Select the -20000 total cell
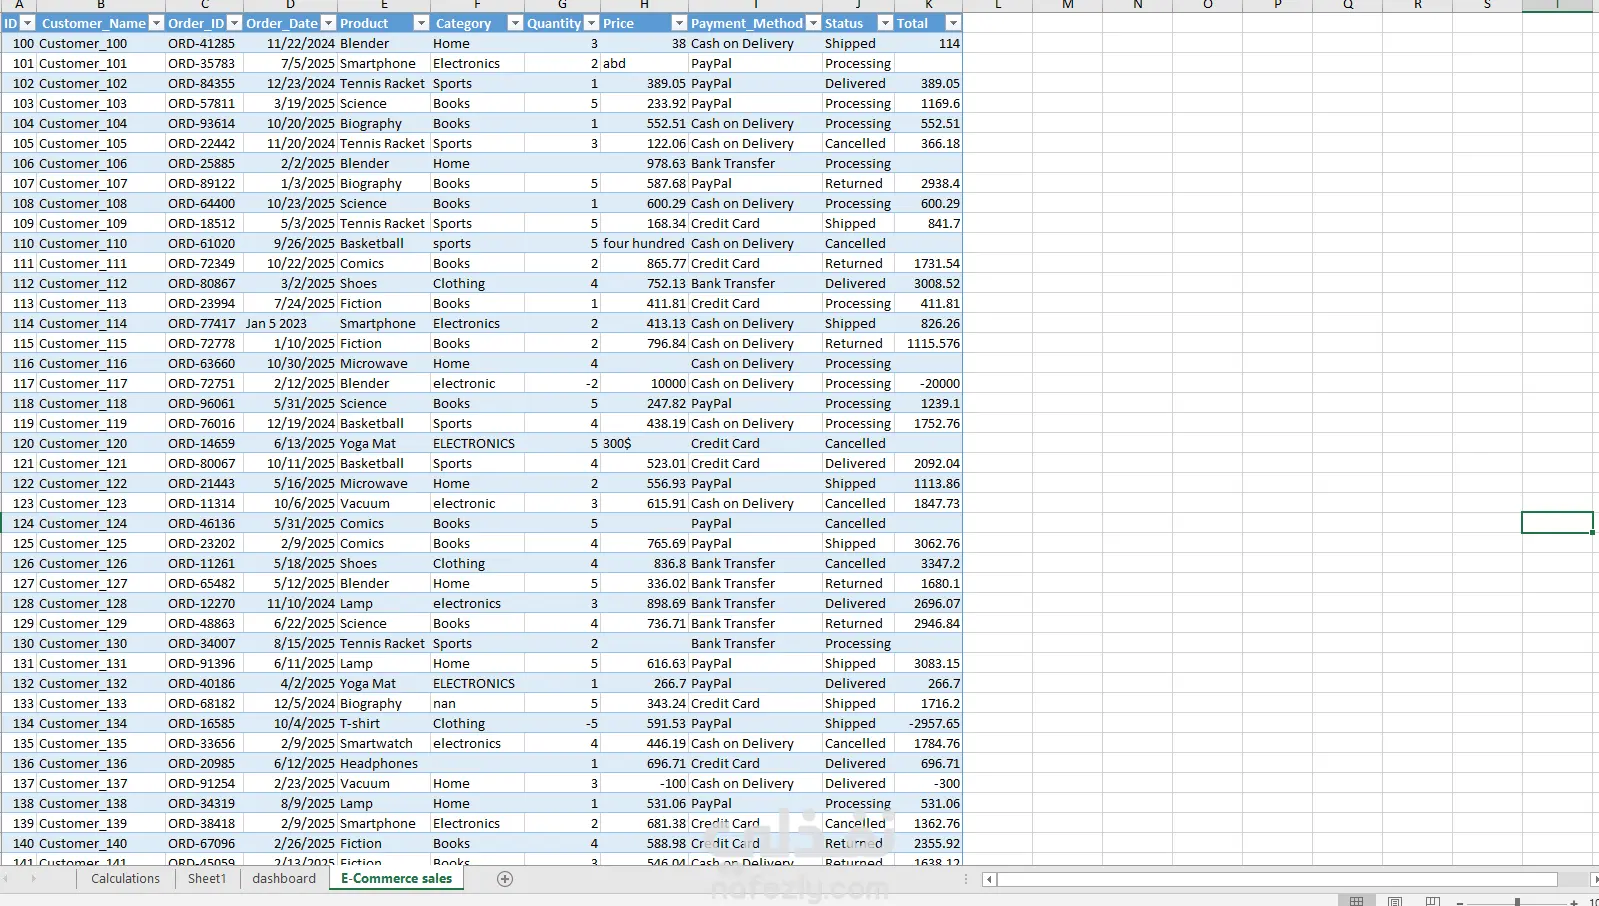Screen dimensions: 1599x906 tap(929, 383)
